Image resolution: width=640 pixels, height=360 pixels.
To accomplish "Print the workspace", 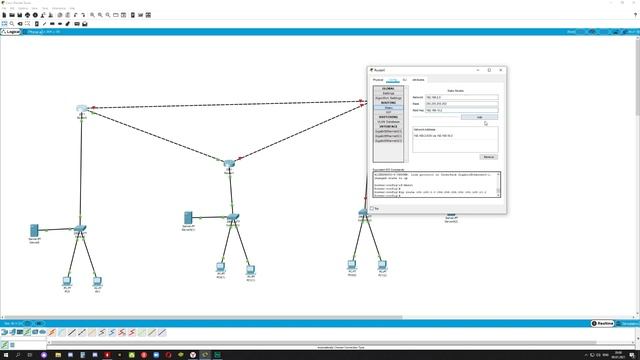I will (27, 15).
